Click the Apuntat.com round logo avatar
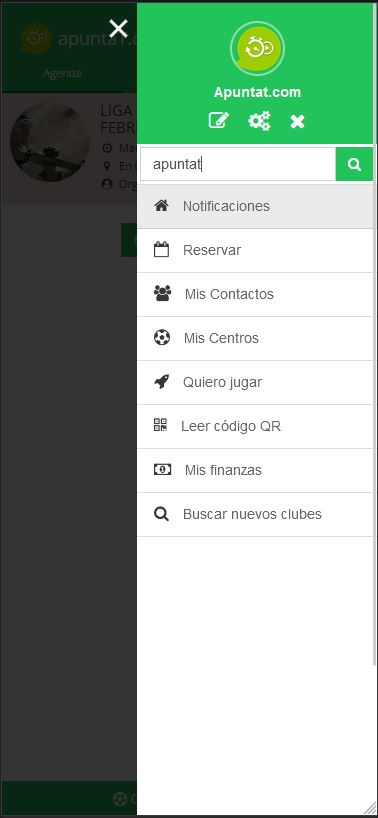The width and height of the screenshot is (378, 818). pyautogui.click(x=258, y=49)
